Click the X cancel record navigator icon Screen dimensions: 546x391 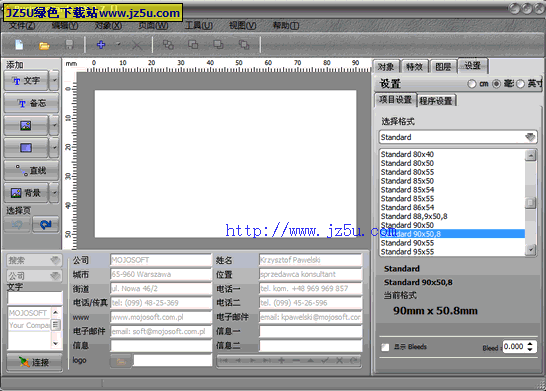(x=340, y=361)
